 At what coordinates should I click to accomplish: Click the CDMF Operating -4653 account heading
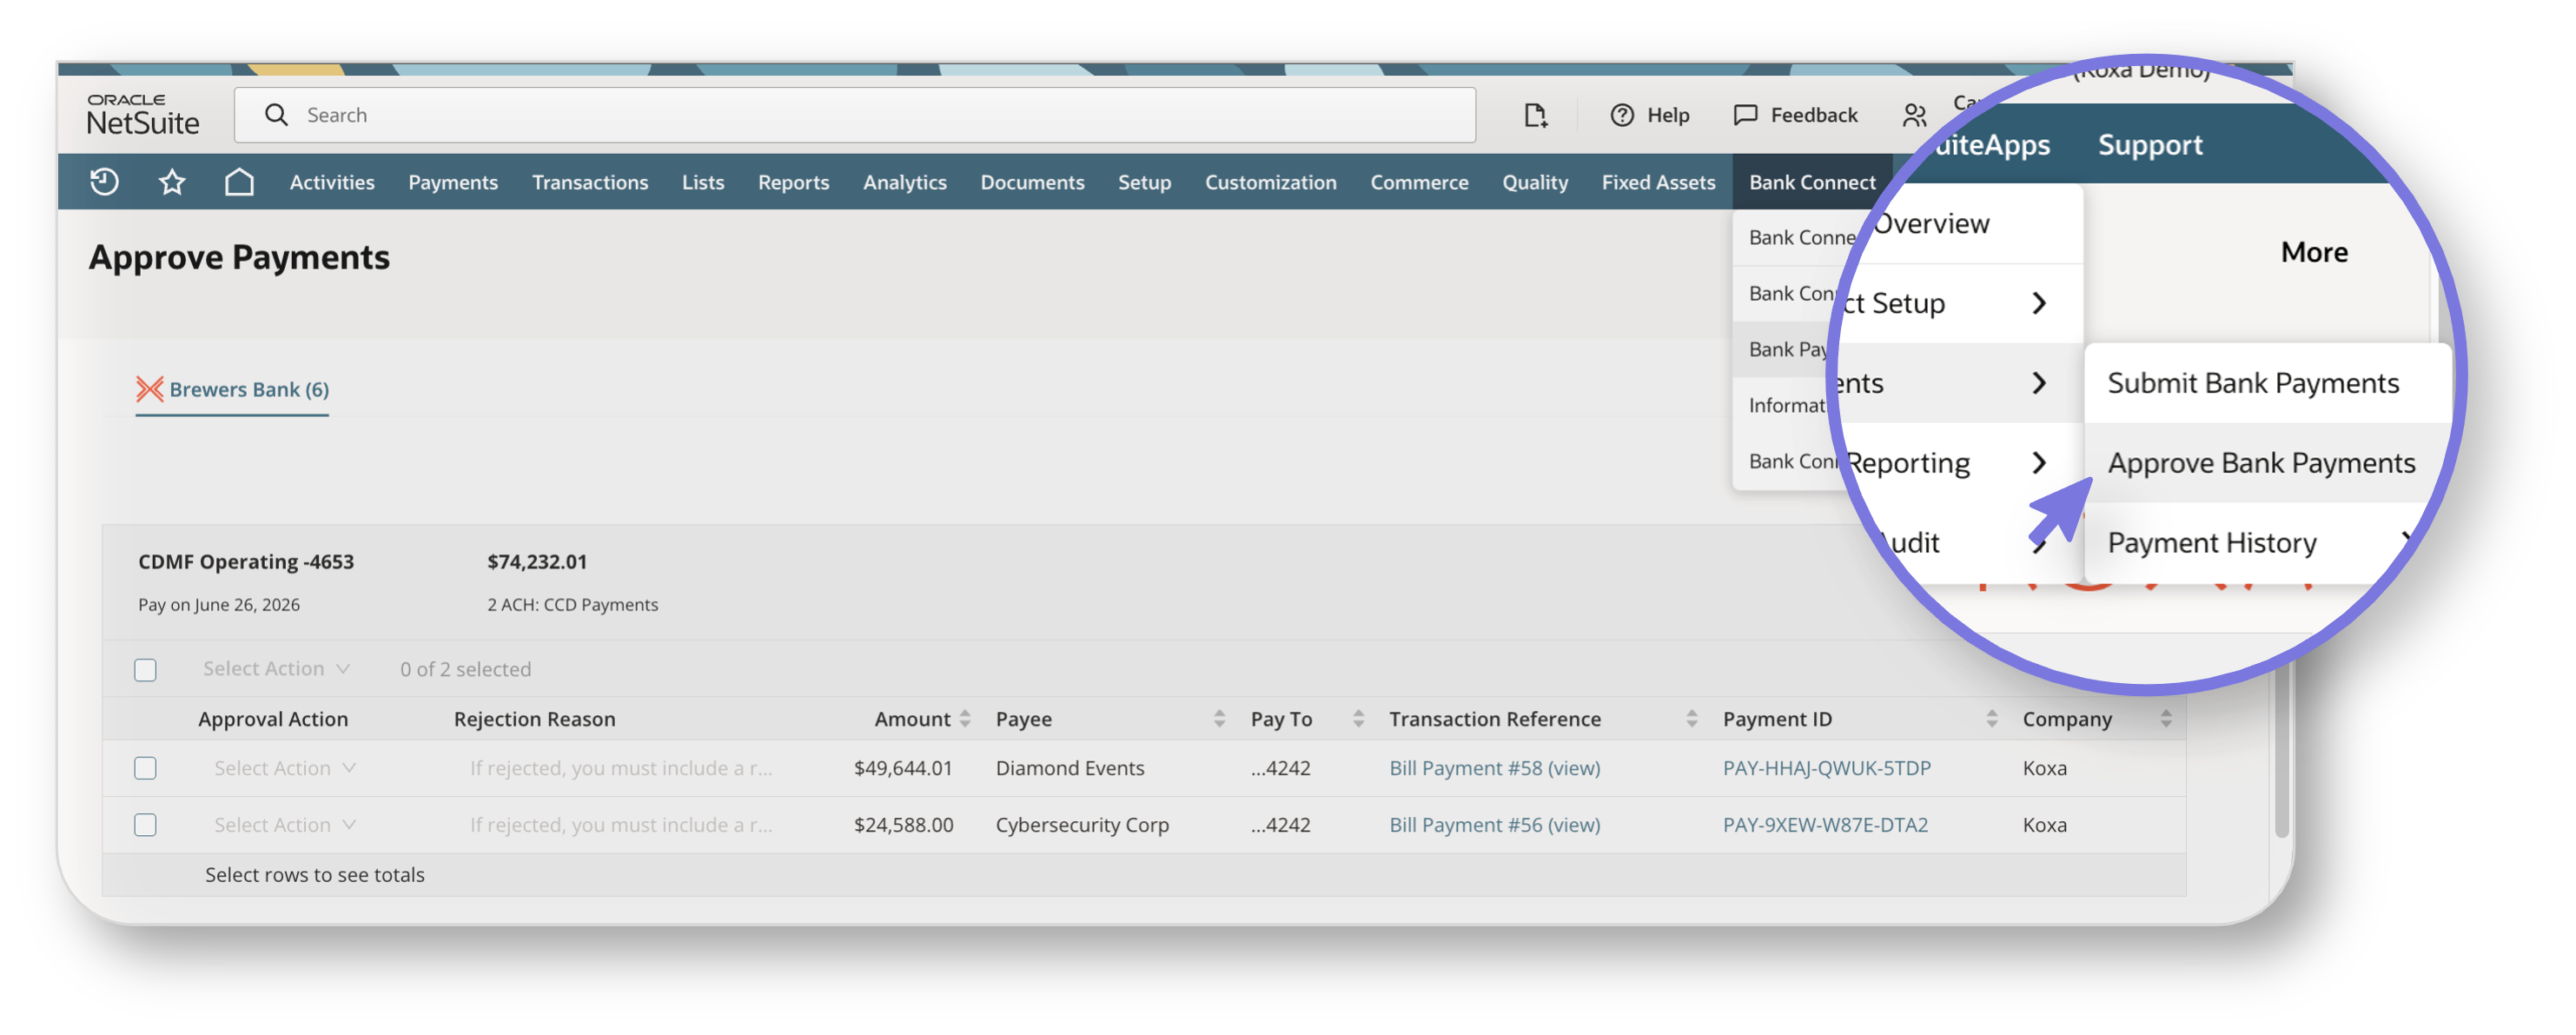tap(246, 562)
